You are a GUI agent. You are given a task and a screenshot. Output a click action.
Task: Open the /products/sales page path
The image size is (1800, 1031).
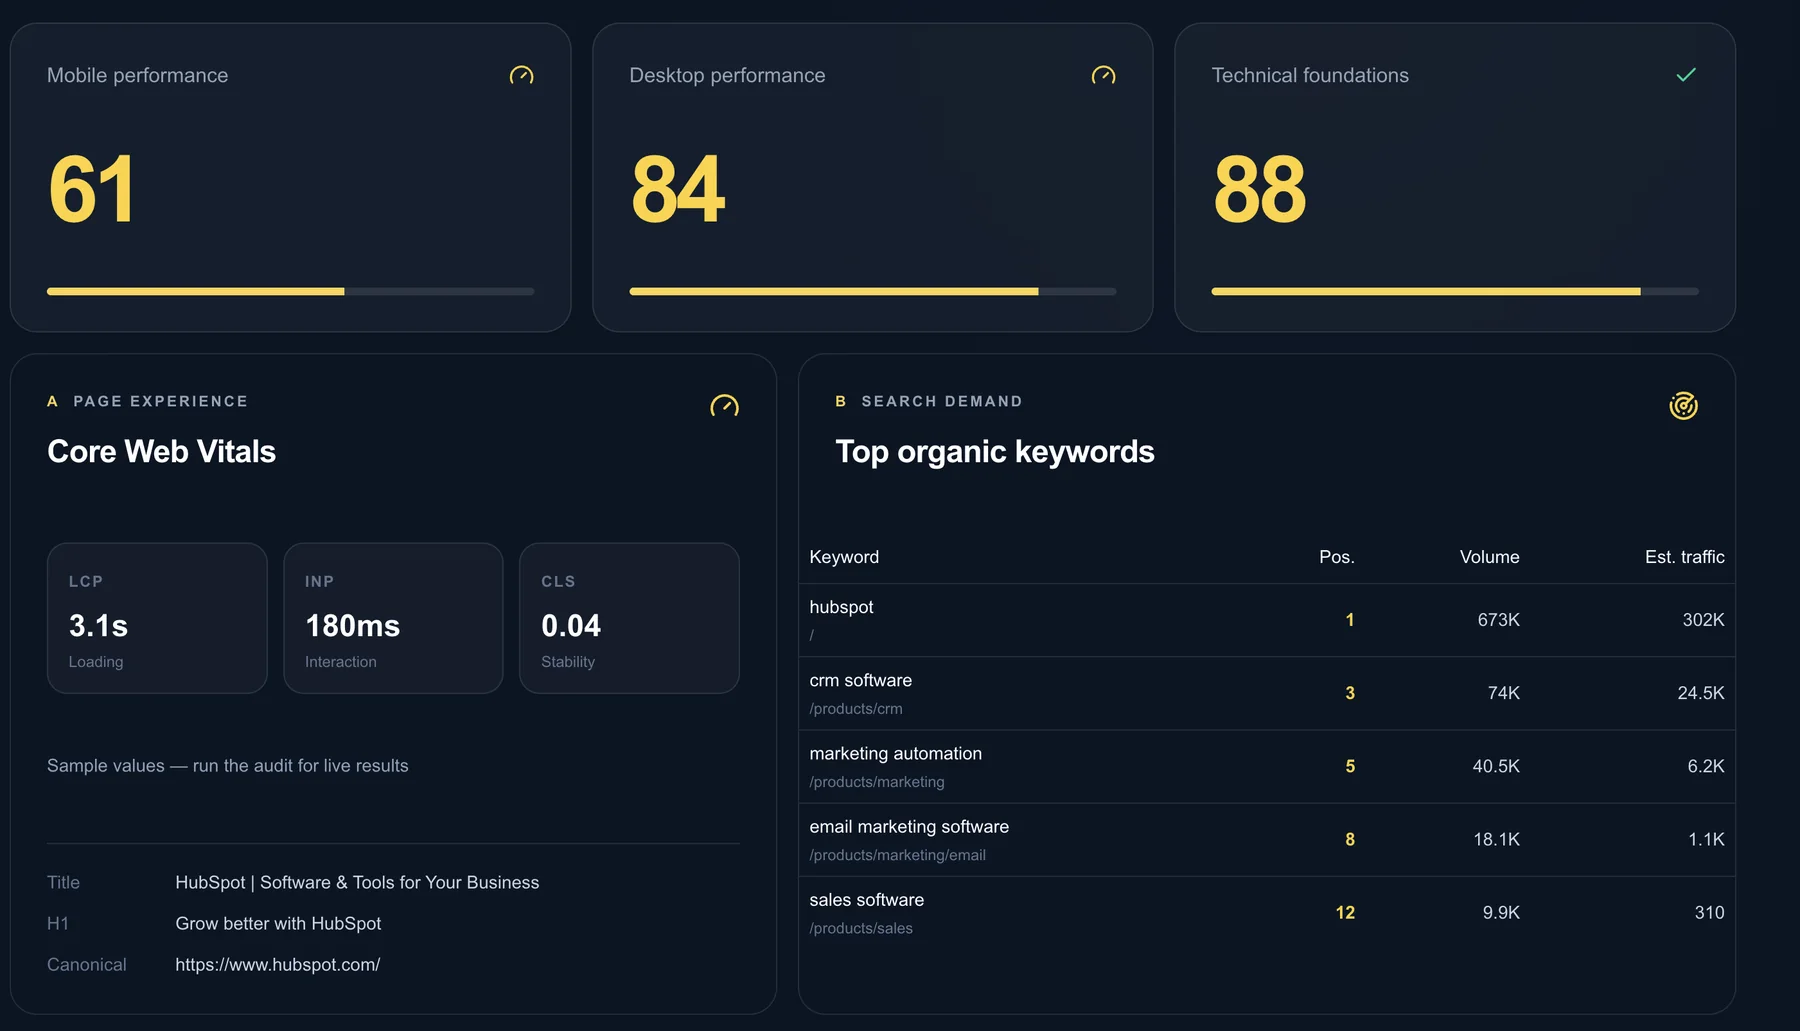pyautogui.click(x=861, y=928)
